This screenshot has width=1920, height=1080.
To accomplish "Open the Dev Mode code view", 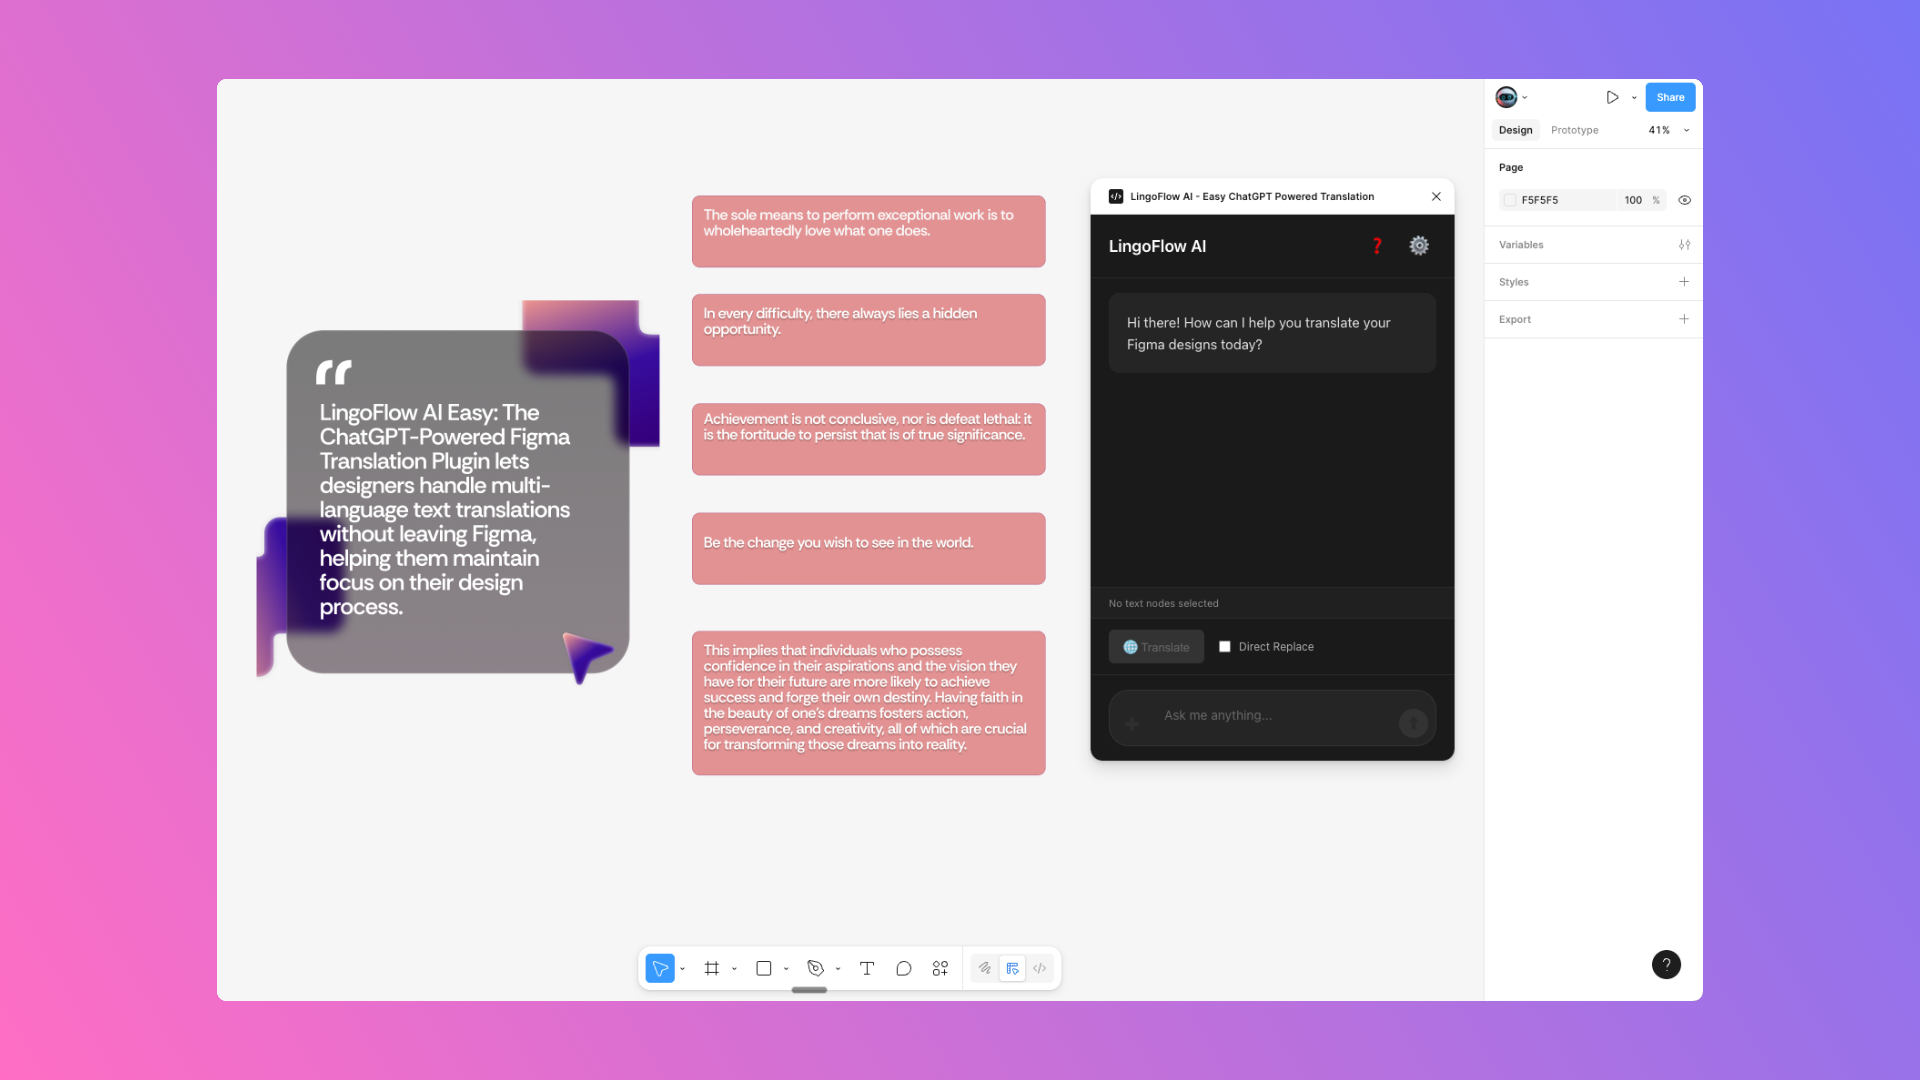I will (x=1039, y=968).
